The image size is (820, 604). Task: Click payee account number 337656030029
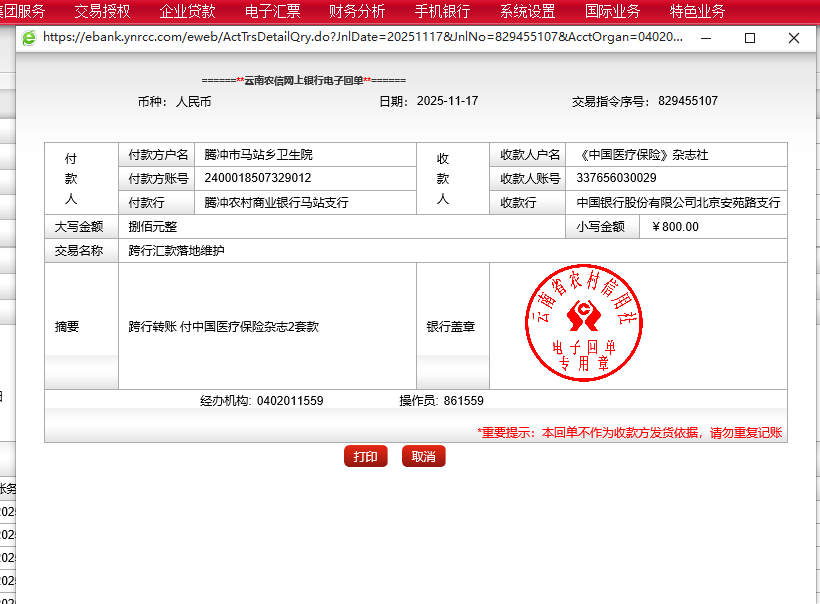pyautogui.click(x=617, y=178)
